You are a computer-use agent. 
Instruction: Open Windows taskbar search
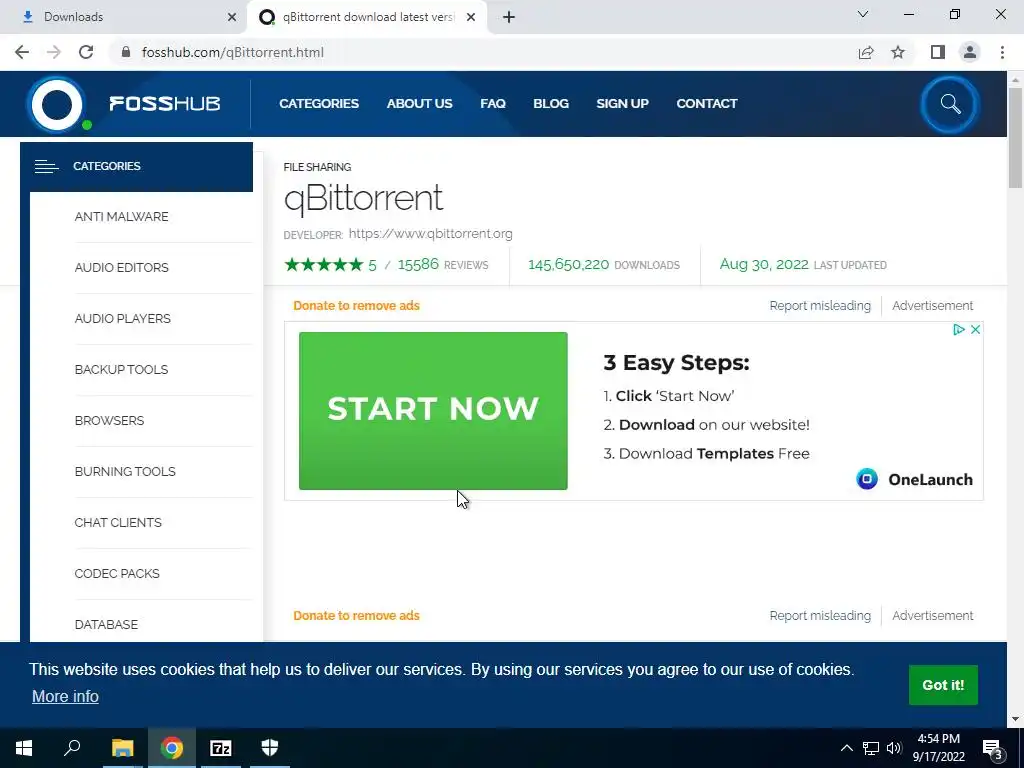(x=72, y=748)
